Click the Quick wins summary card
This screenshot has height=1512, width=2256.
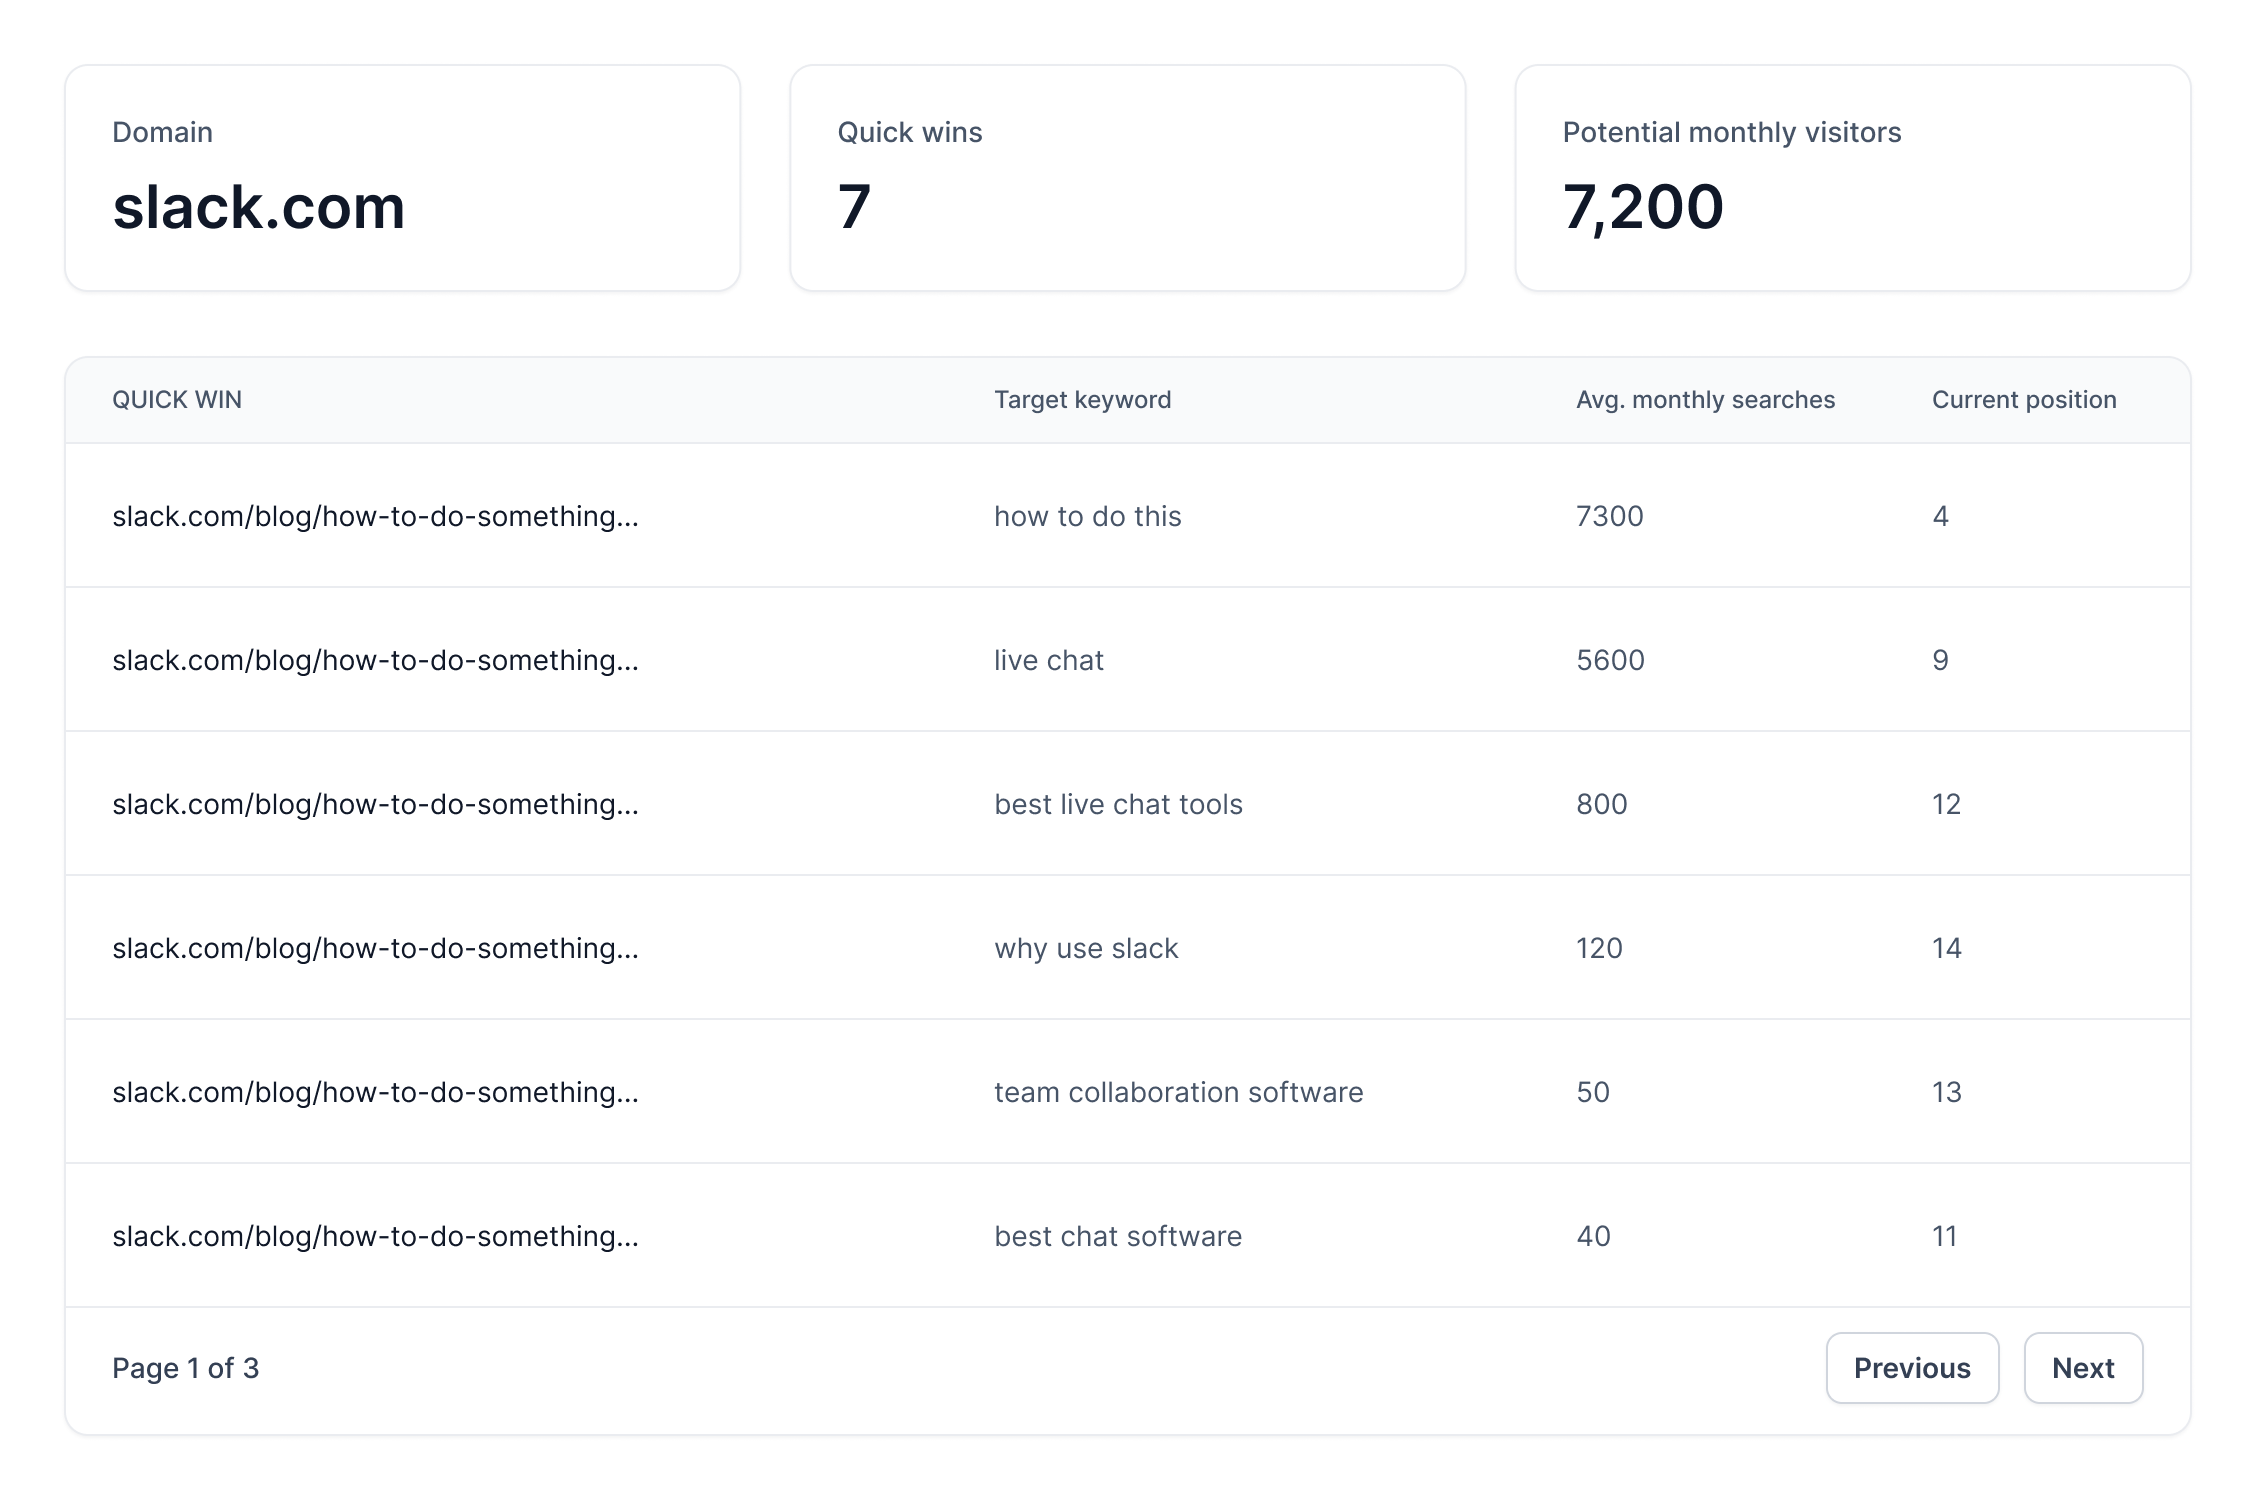point(1127,178)
